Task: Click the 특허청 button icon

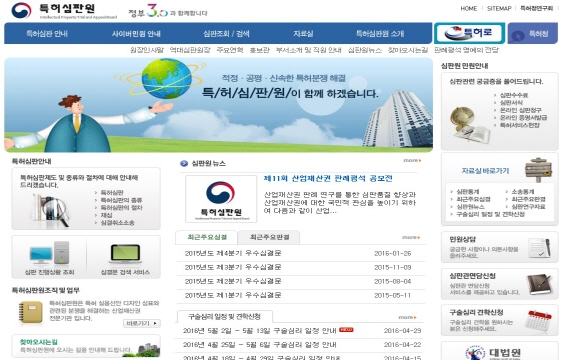Action: pyautogui.click(x=517, y=35)
